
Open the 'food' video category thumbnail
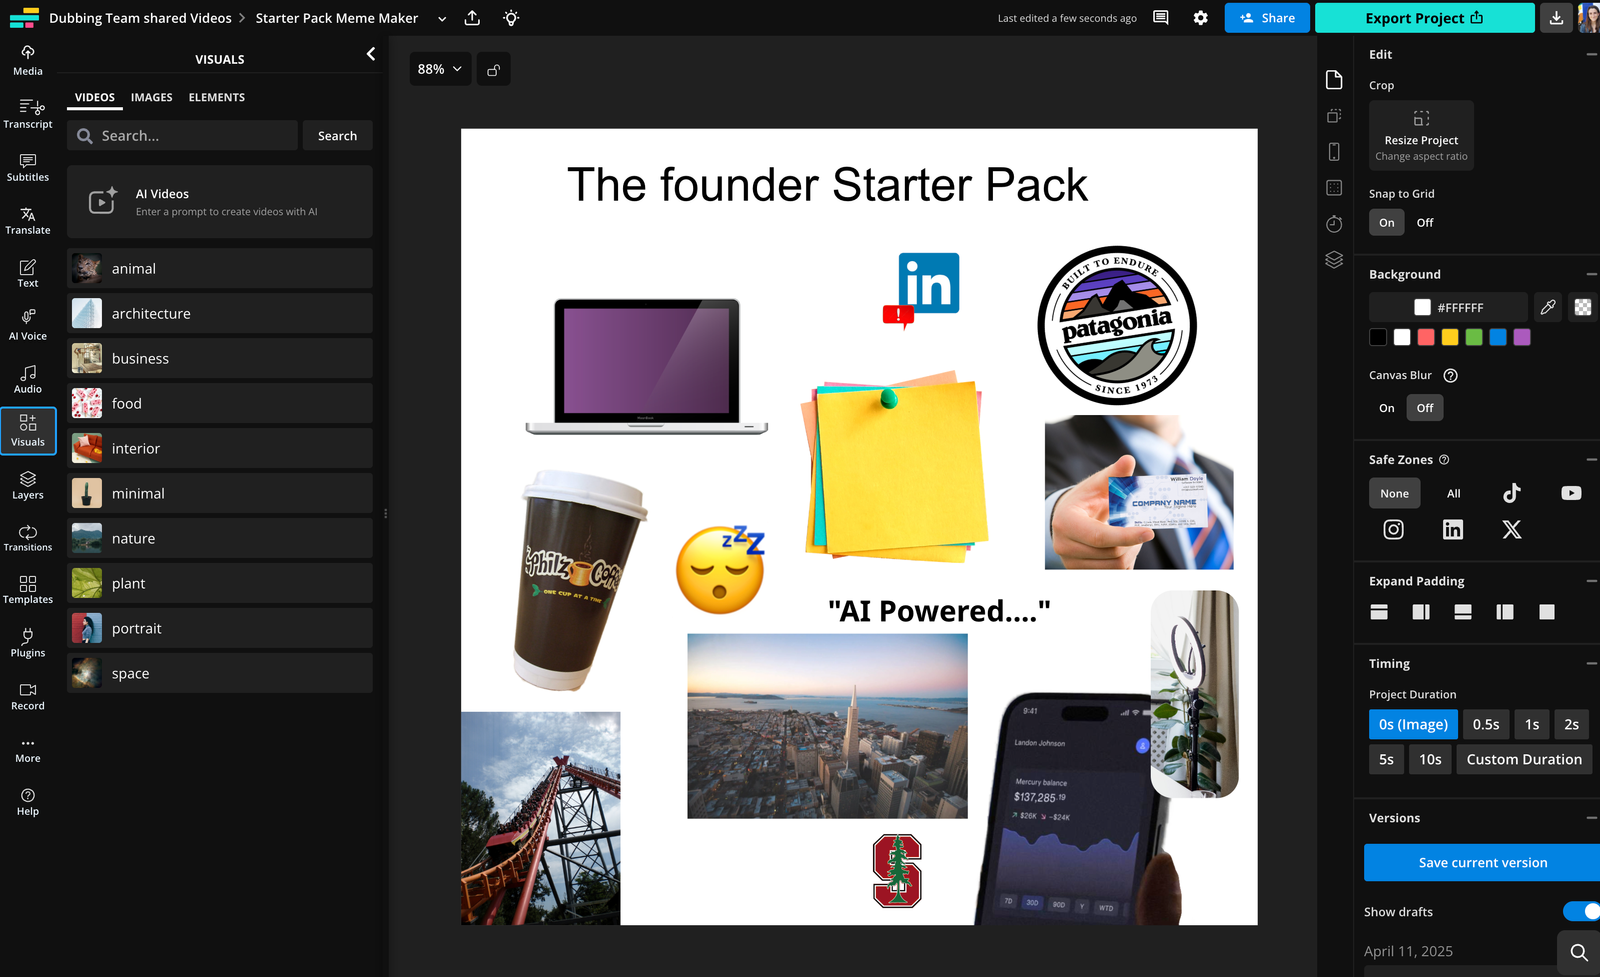pos(86,402)
